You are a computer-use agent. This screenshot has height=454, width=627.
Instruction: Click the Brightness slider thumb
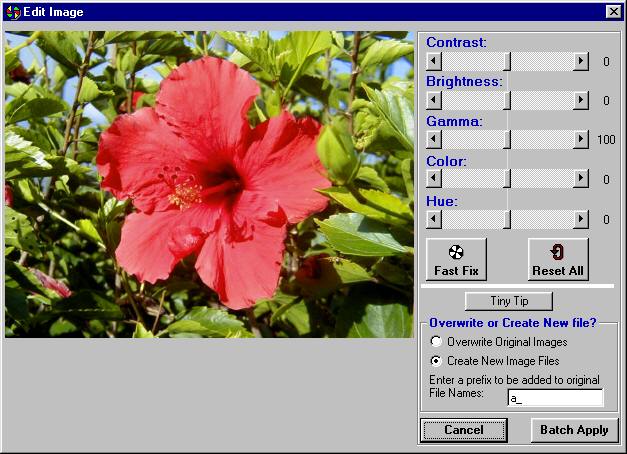click(507, 100)
